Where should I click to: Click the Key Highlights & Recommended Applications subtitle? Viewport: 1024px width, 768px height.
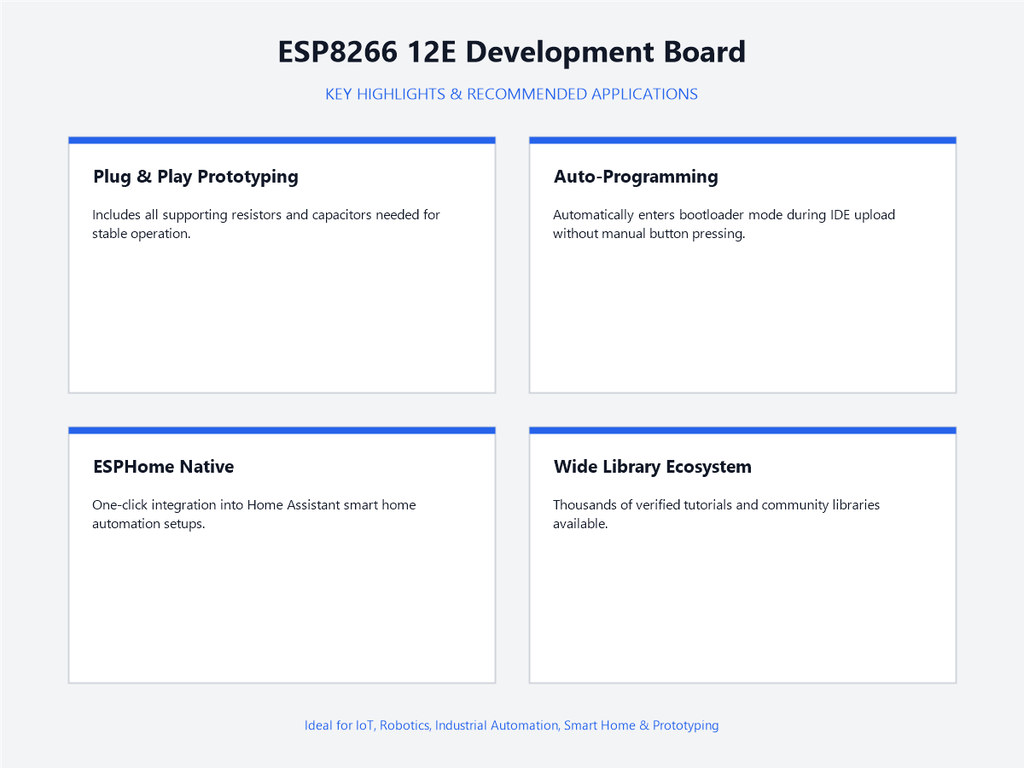tap(511, 94)
